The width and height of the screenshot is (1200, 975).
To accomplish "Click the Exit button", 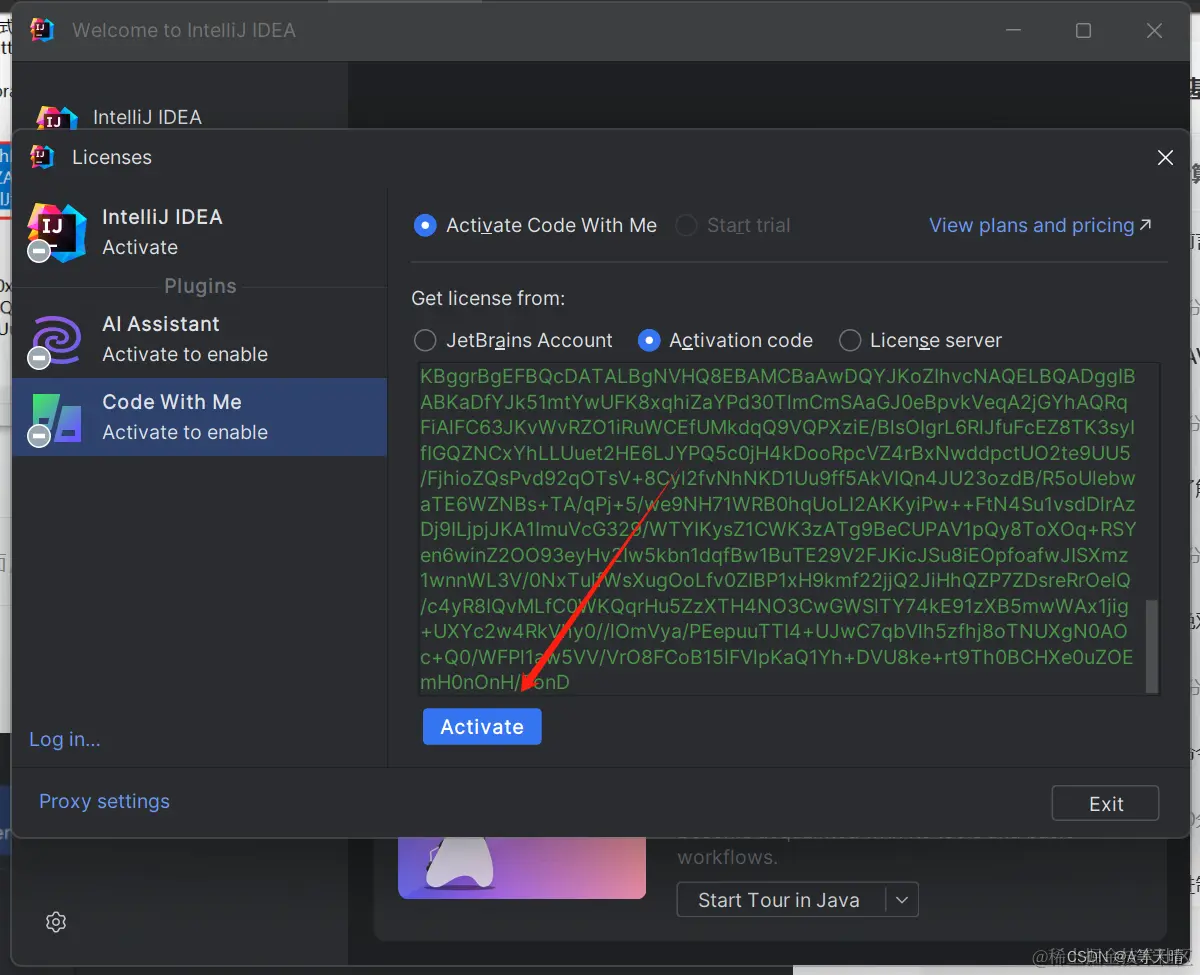I will [x=1105, y=804].
